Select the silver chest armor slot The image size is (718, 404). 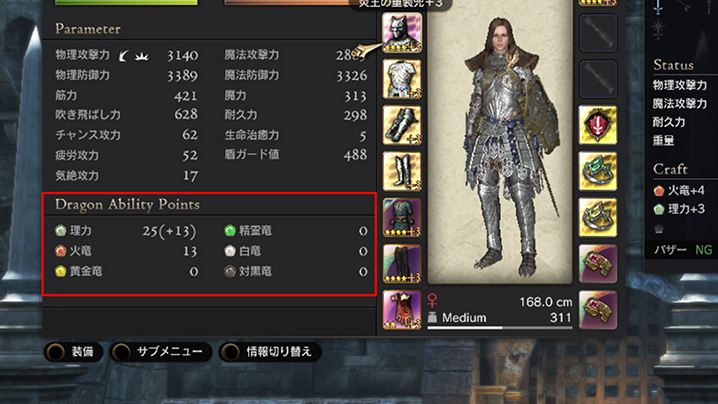pos(402,79)
